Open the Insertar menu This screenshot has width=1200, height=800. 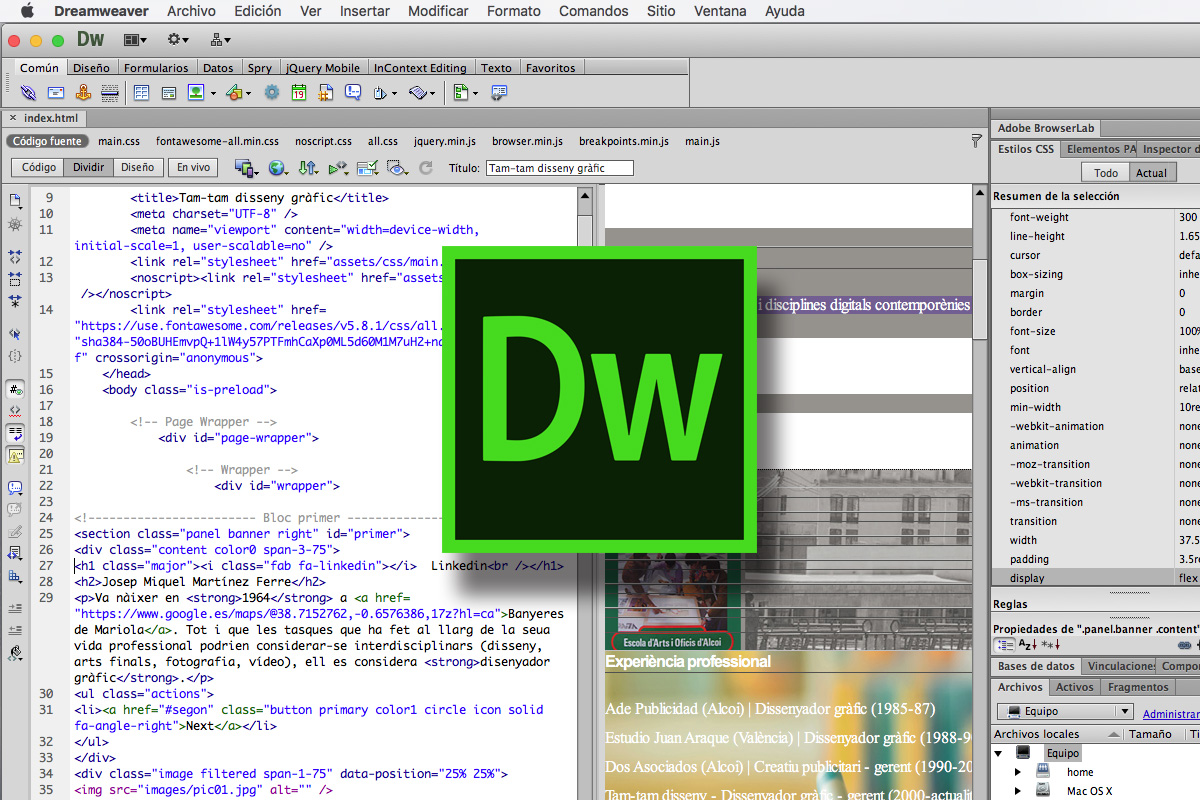365,11
